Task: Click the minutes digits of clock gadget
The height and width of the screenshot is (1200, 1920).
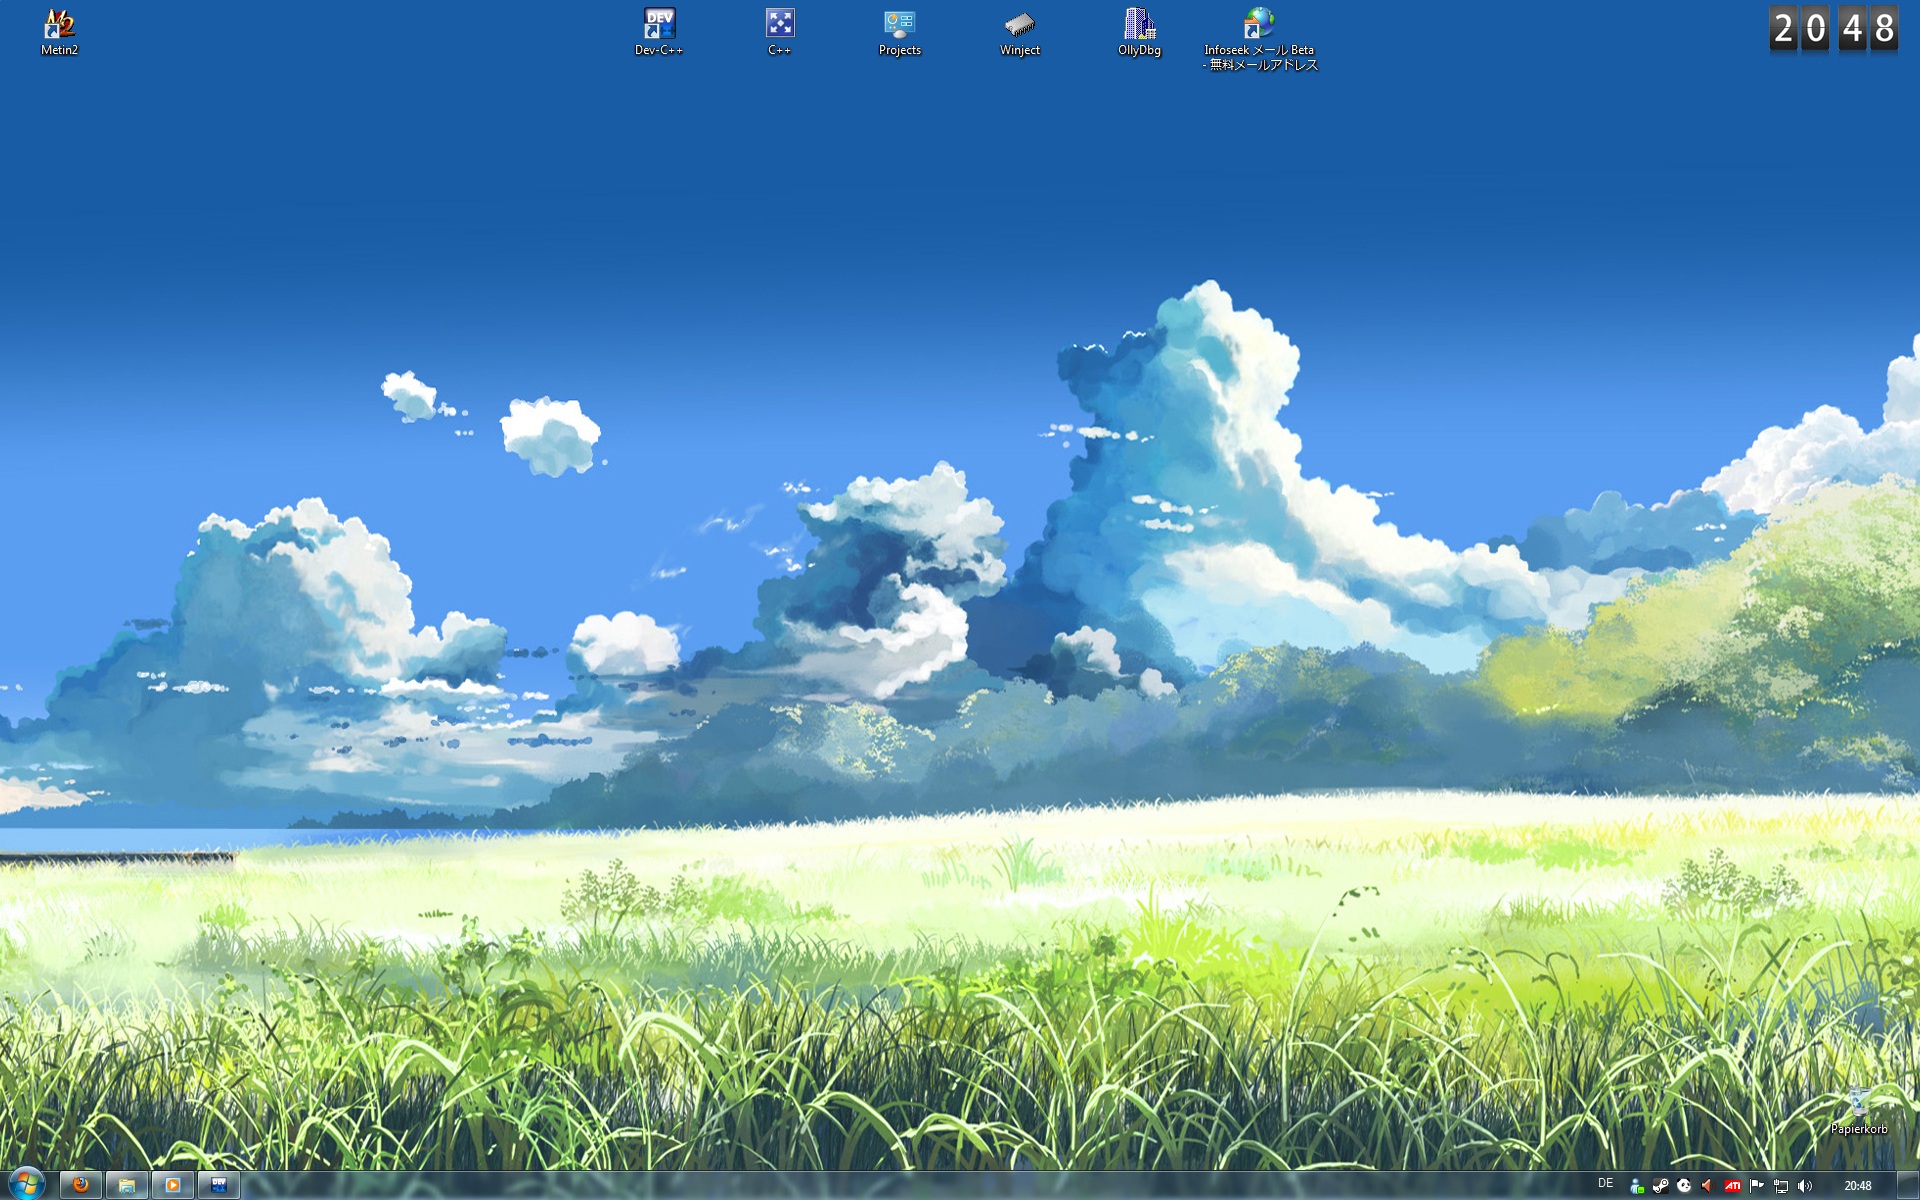Action: [x=1869, y=29]
